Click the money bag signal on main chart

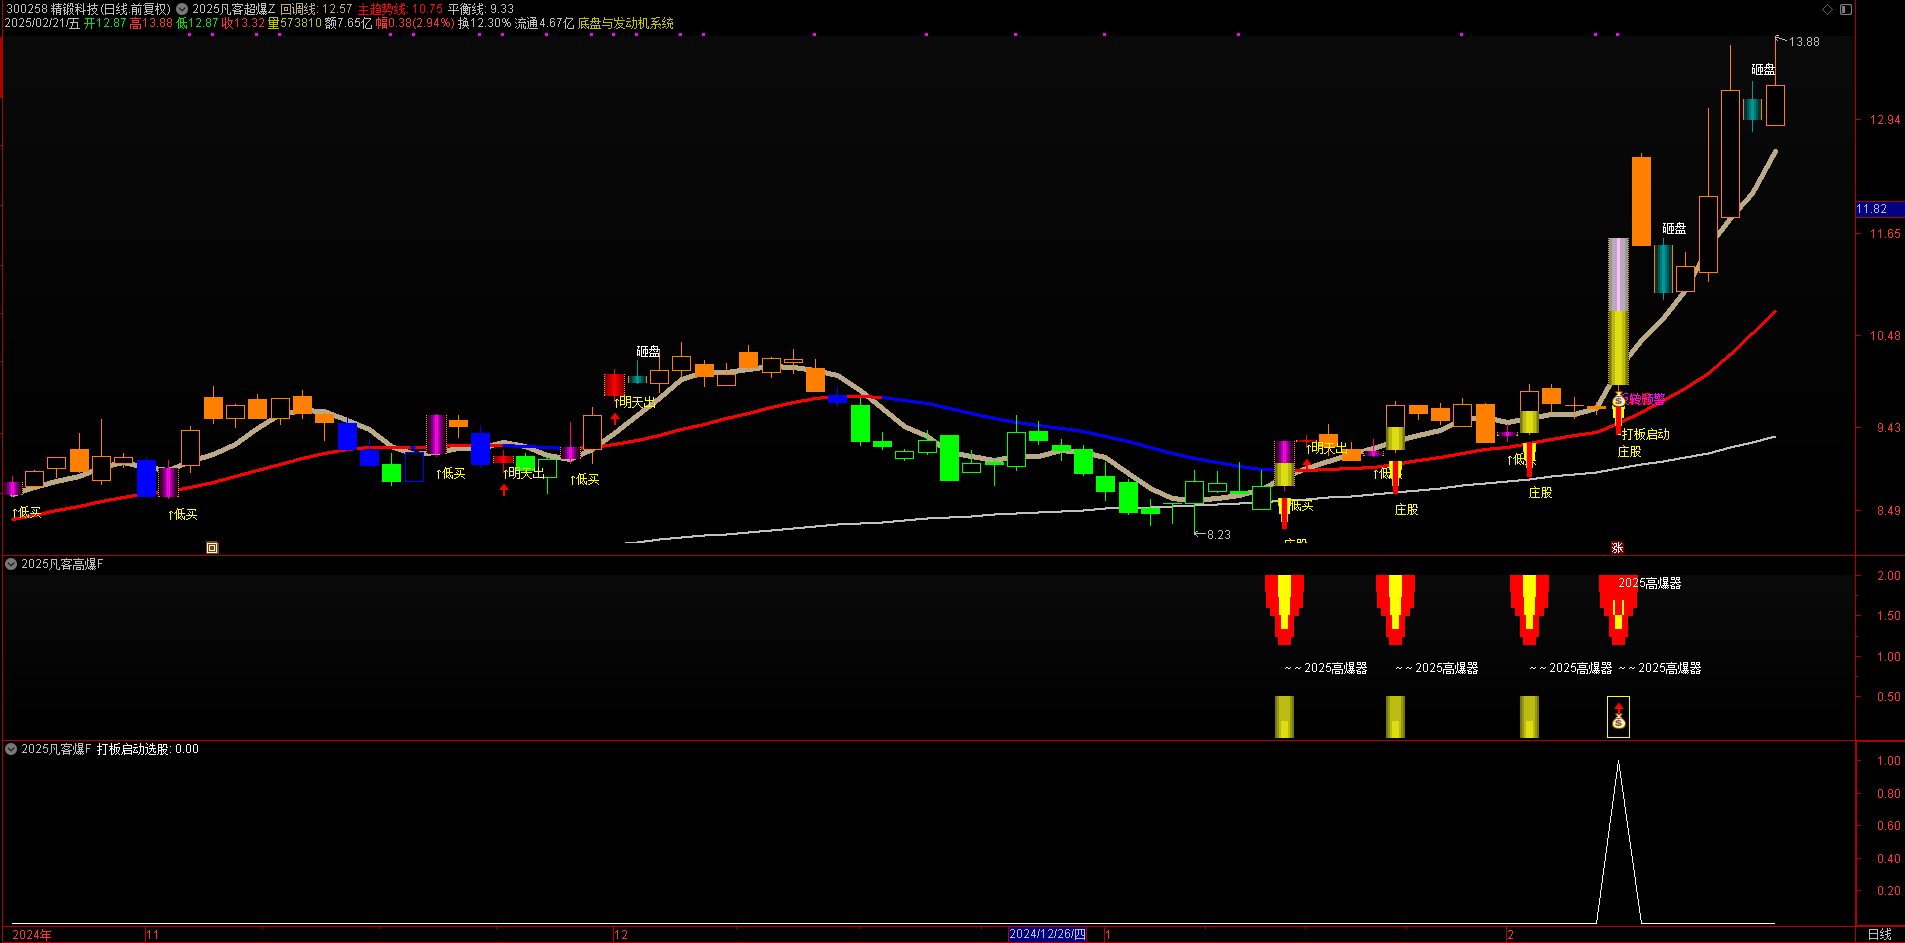pos(1619,400)
